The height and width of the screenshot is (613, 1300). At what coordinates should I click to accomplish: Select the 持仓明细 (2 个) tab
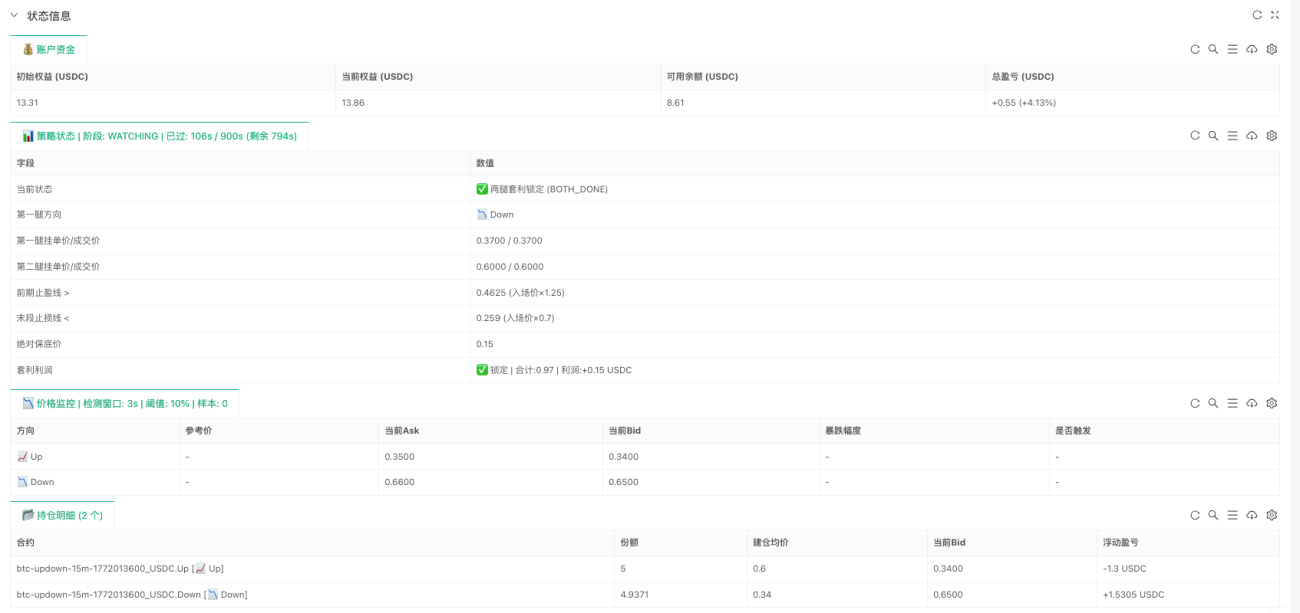63,515
